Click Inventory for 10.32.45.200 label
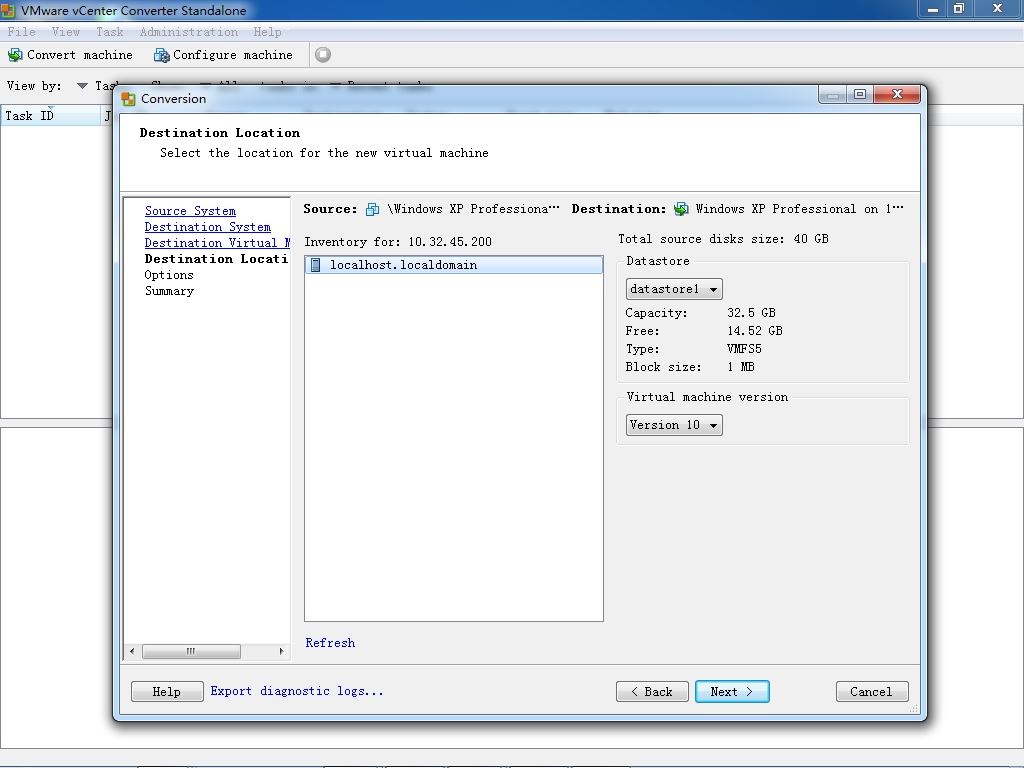The width and height of the screenshot is (1024, 768). pos(398,242)
